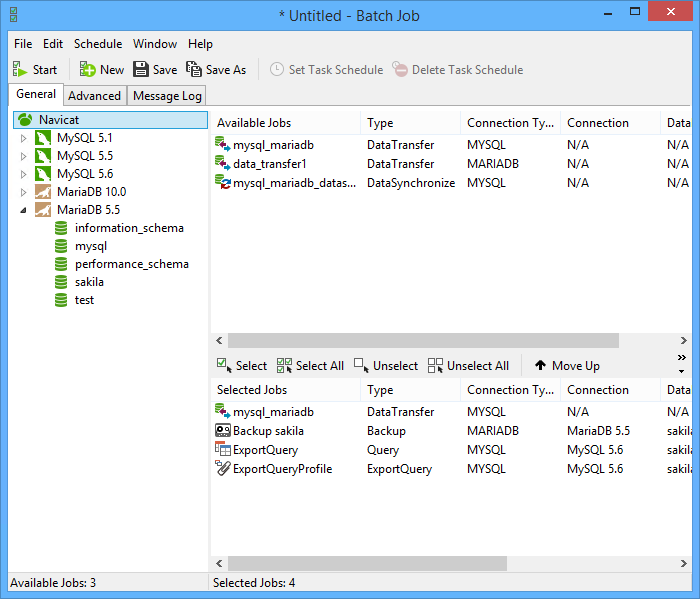The width and height of the screenshot is (700, 599).
Task: Click data_transfer1 job icon in Available Jobs
Action: [x=222, y=163]
